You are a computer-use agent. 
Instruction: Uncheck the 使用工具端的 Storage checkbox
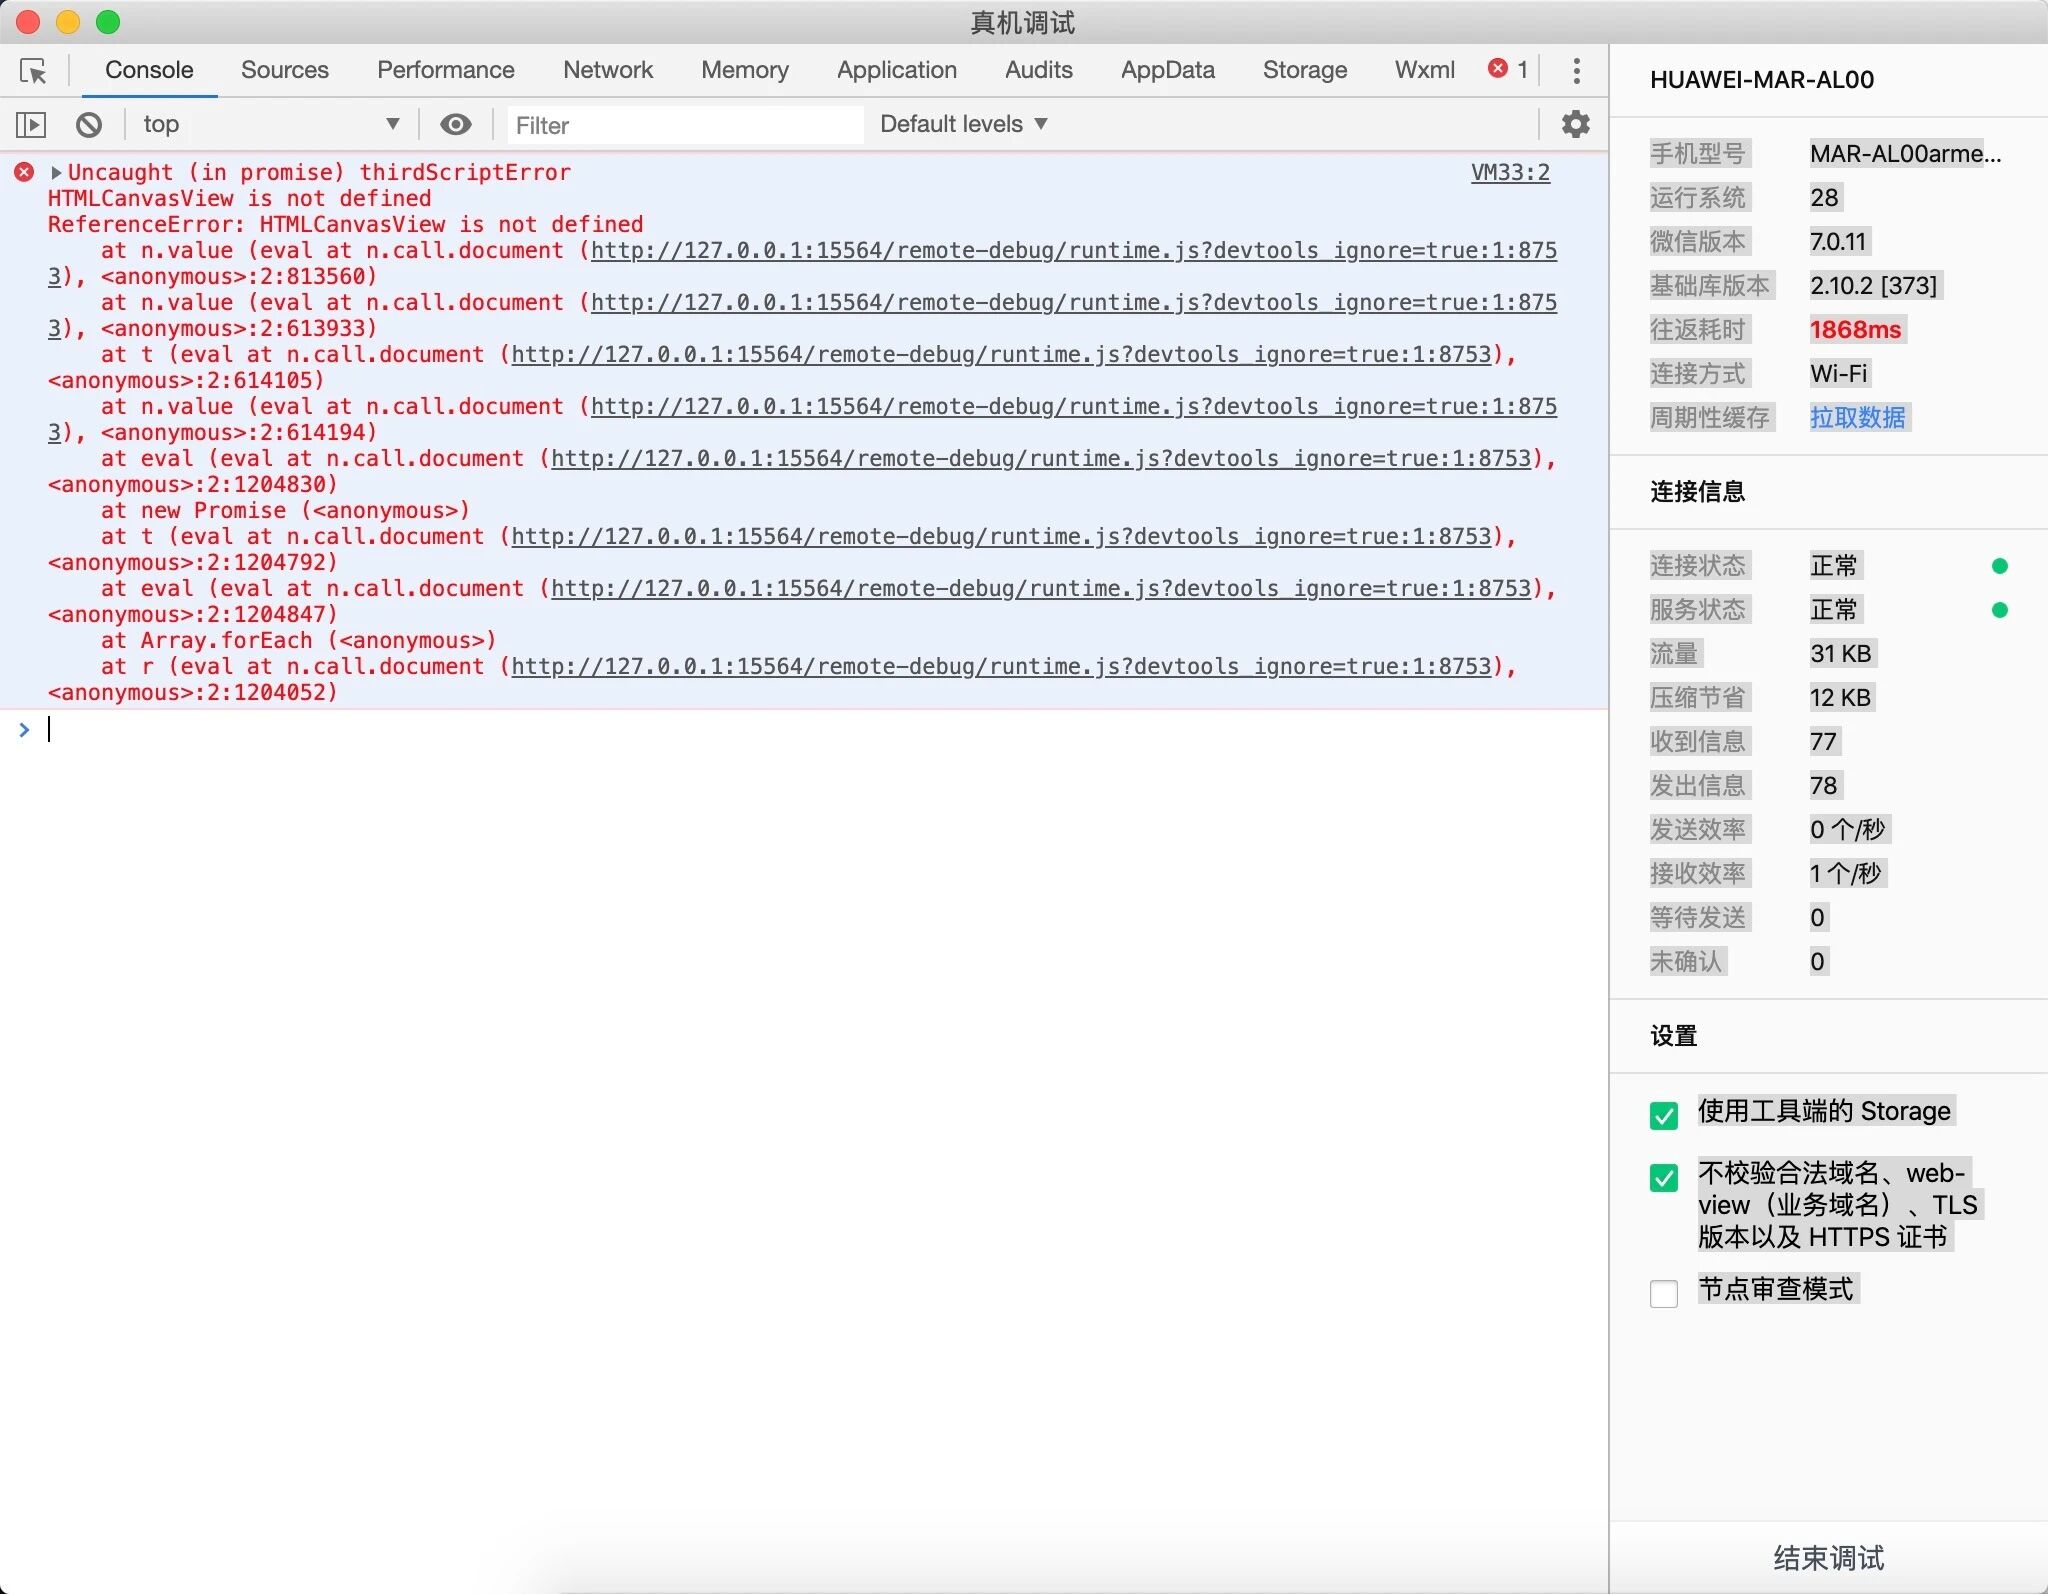point(1664,1115)
